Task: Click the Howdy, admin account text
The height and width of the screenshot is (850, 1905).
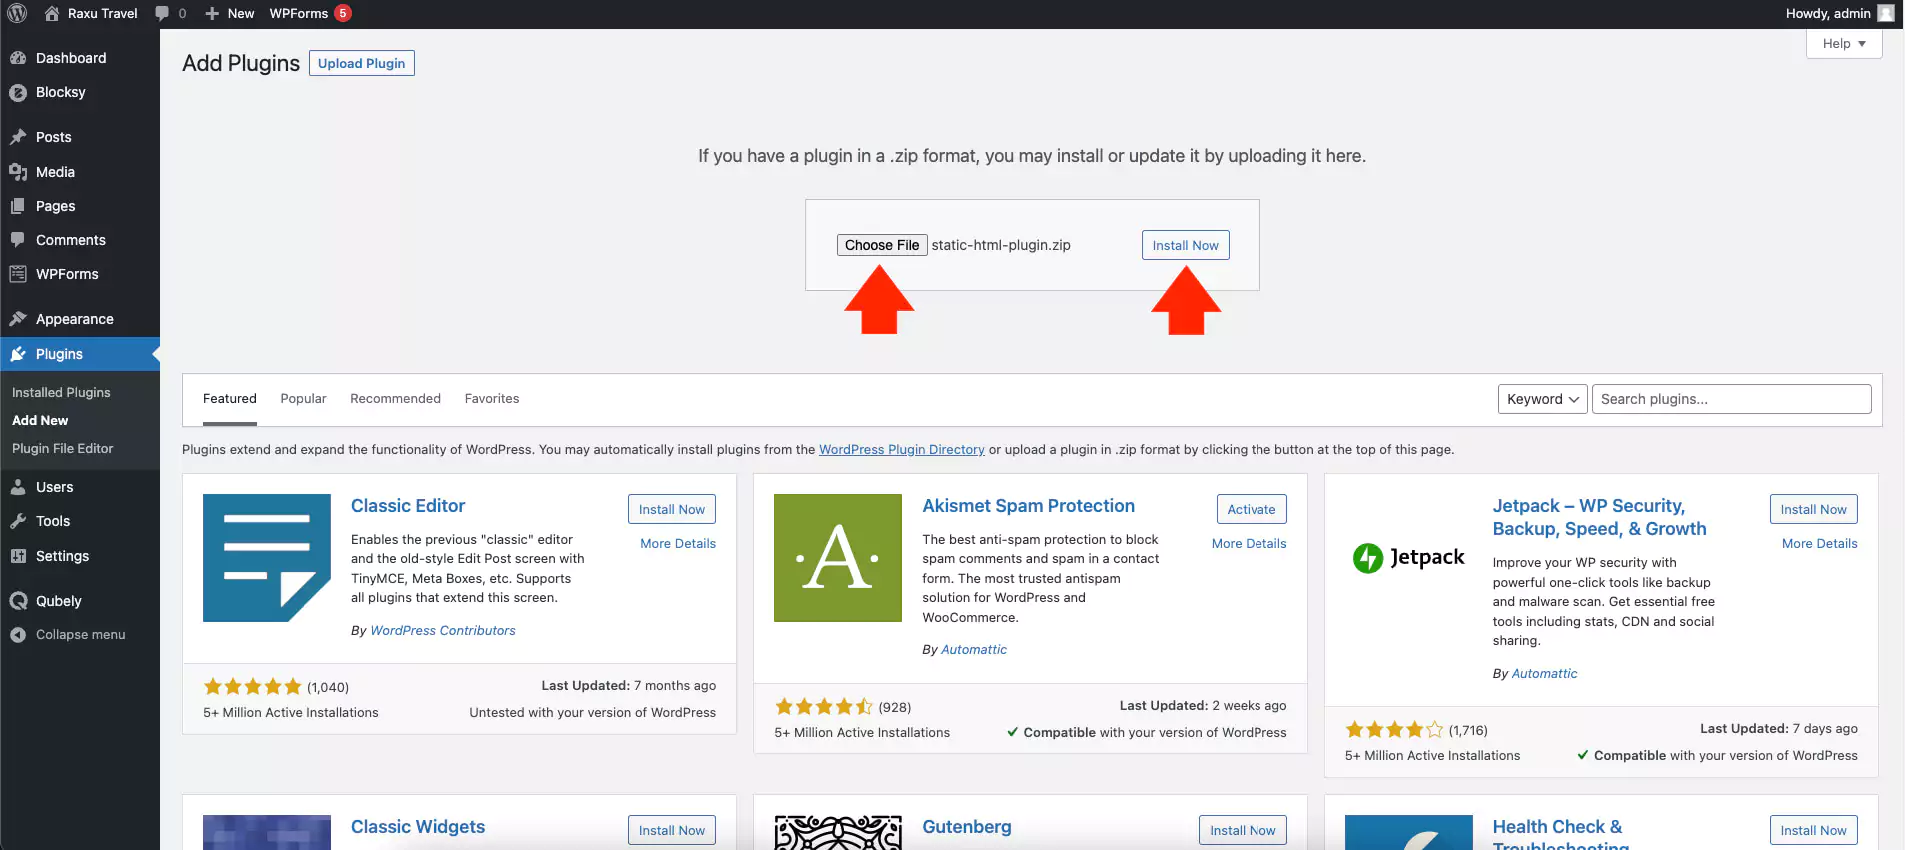Action: tap(1828, 13)
